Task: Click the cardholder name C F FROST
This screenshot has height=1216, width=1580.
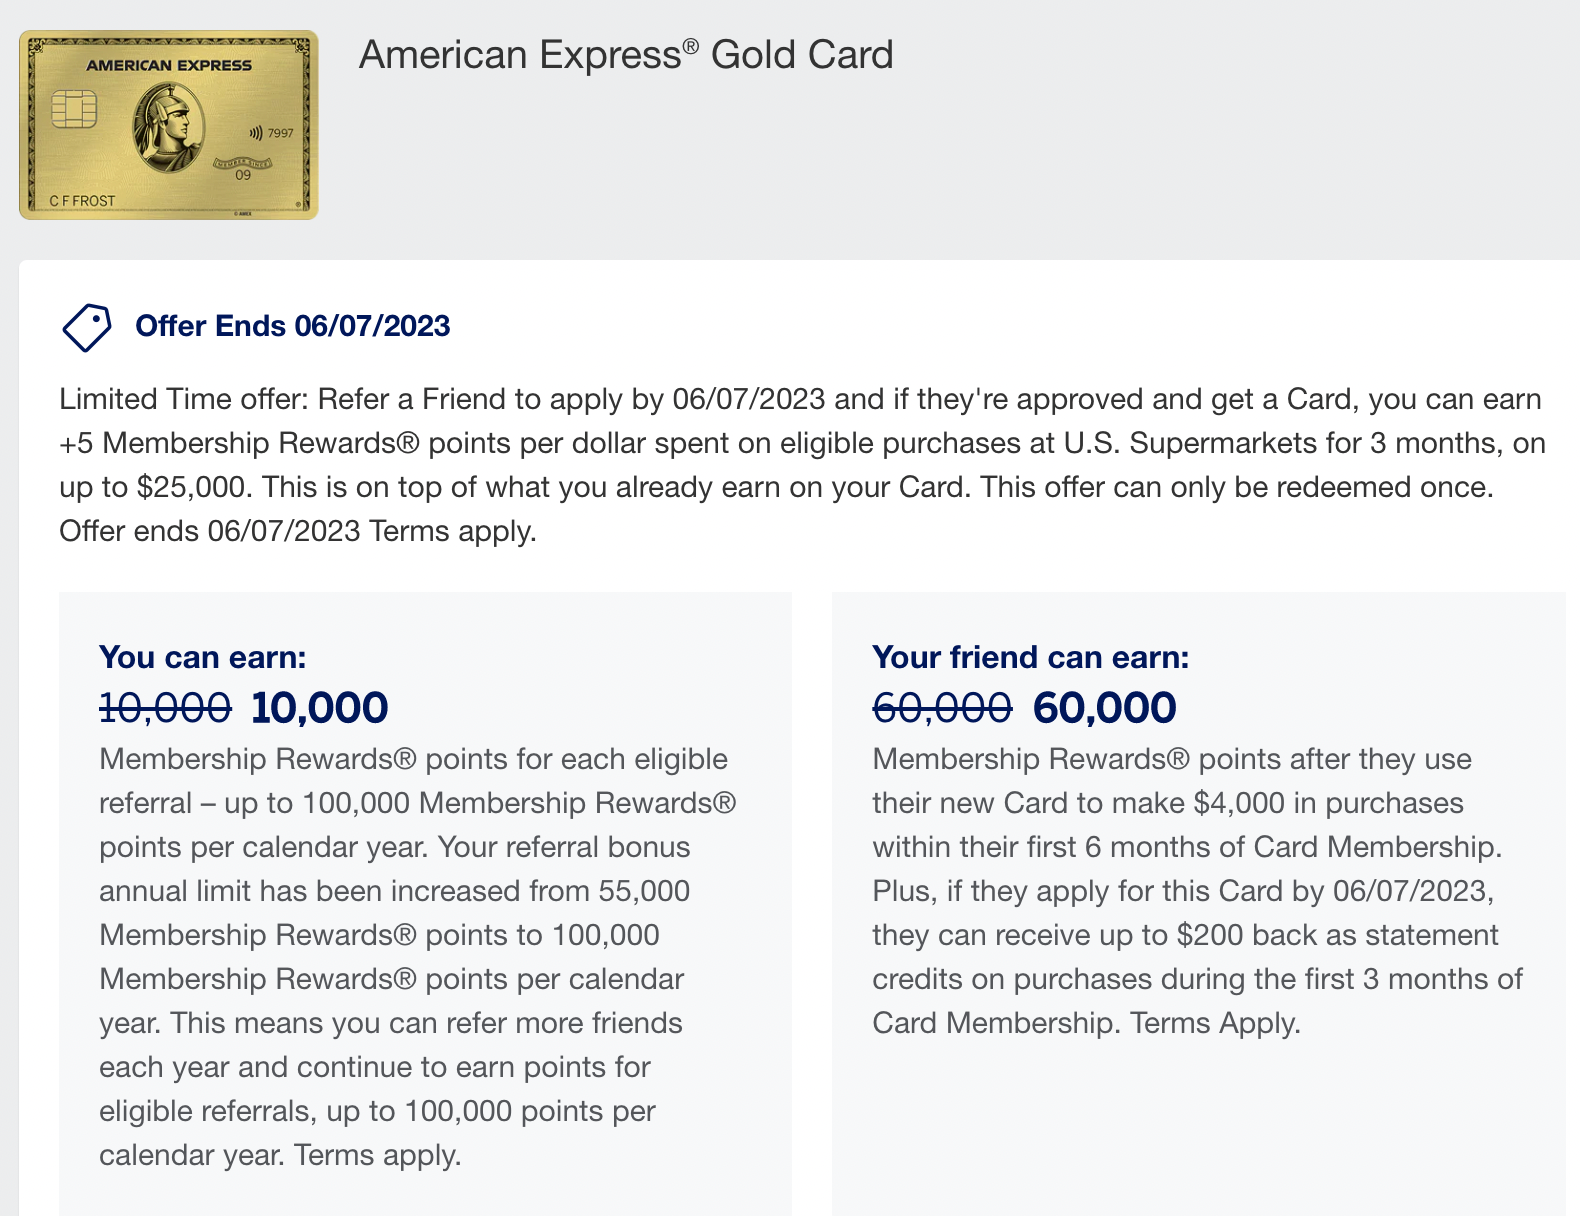Action: click(82, 201)
